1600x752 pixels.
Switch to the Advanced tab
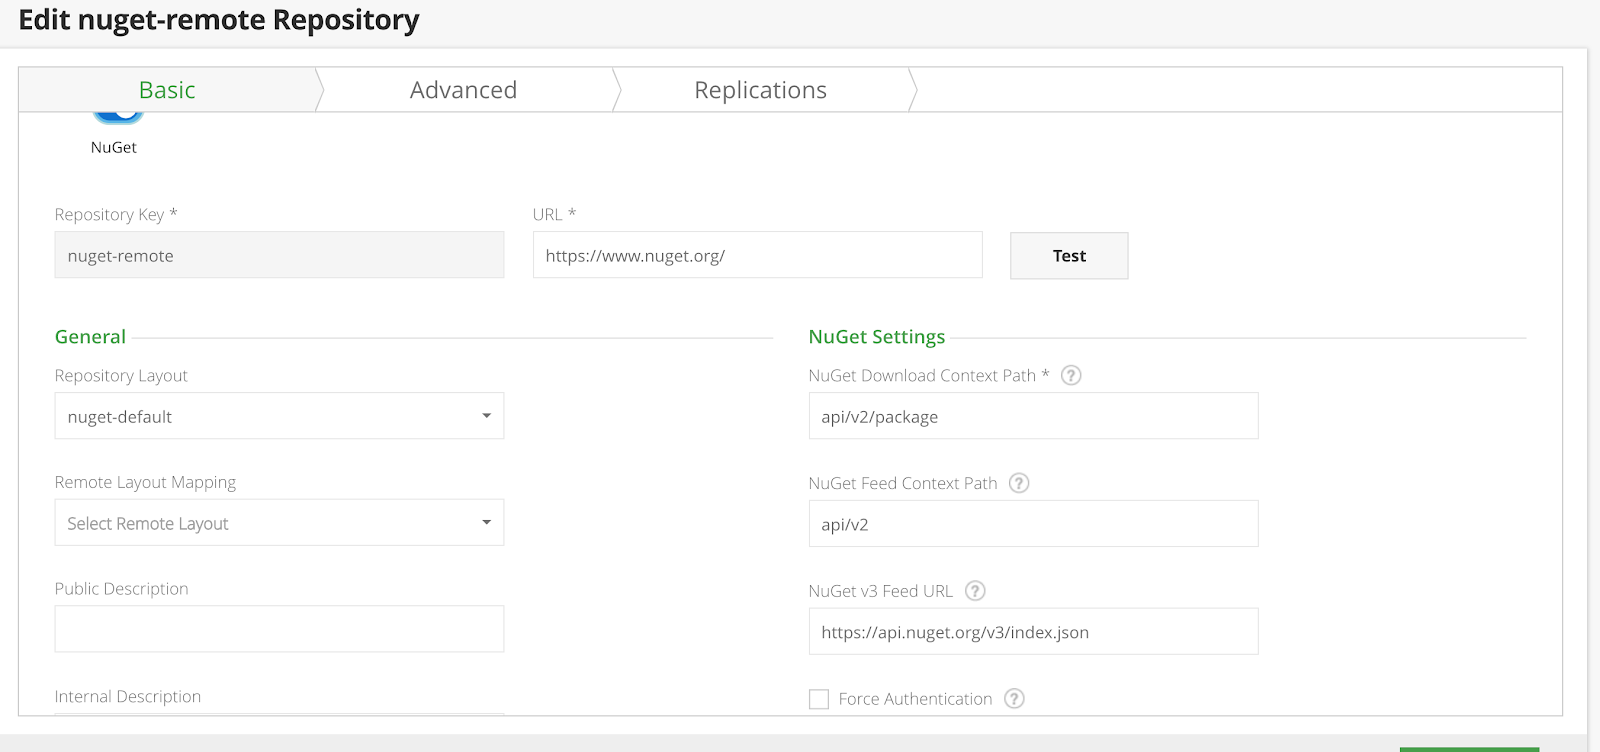point(463,90)
